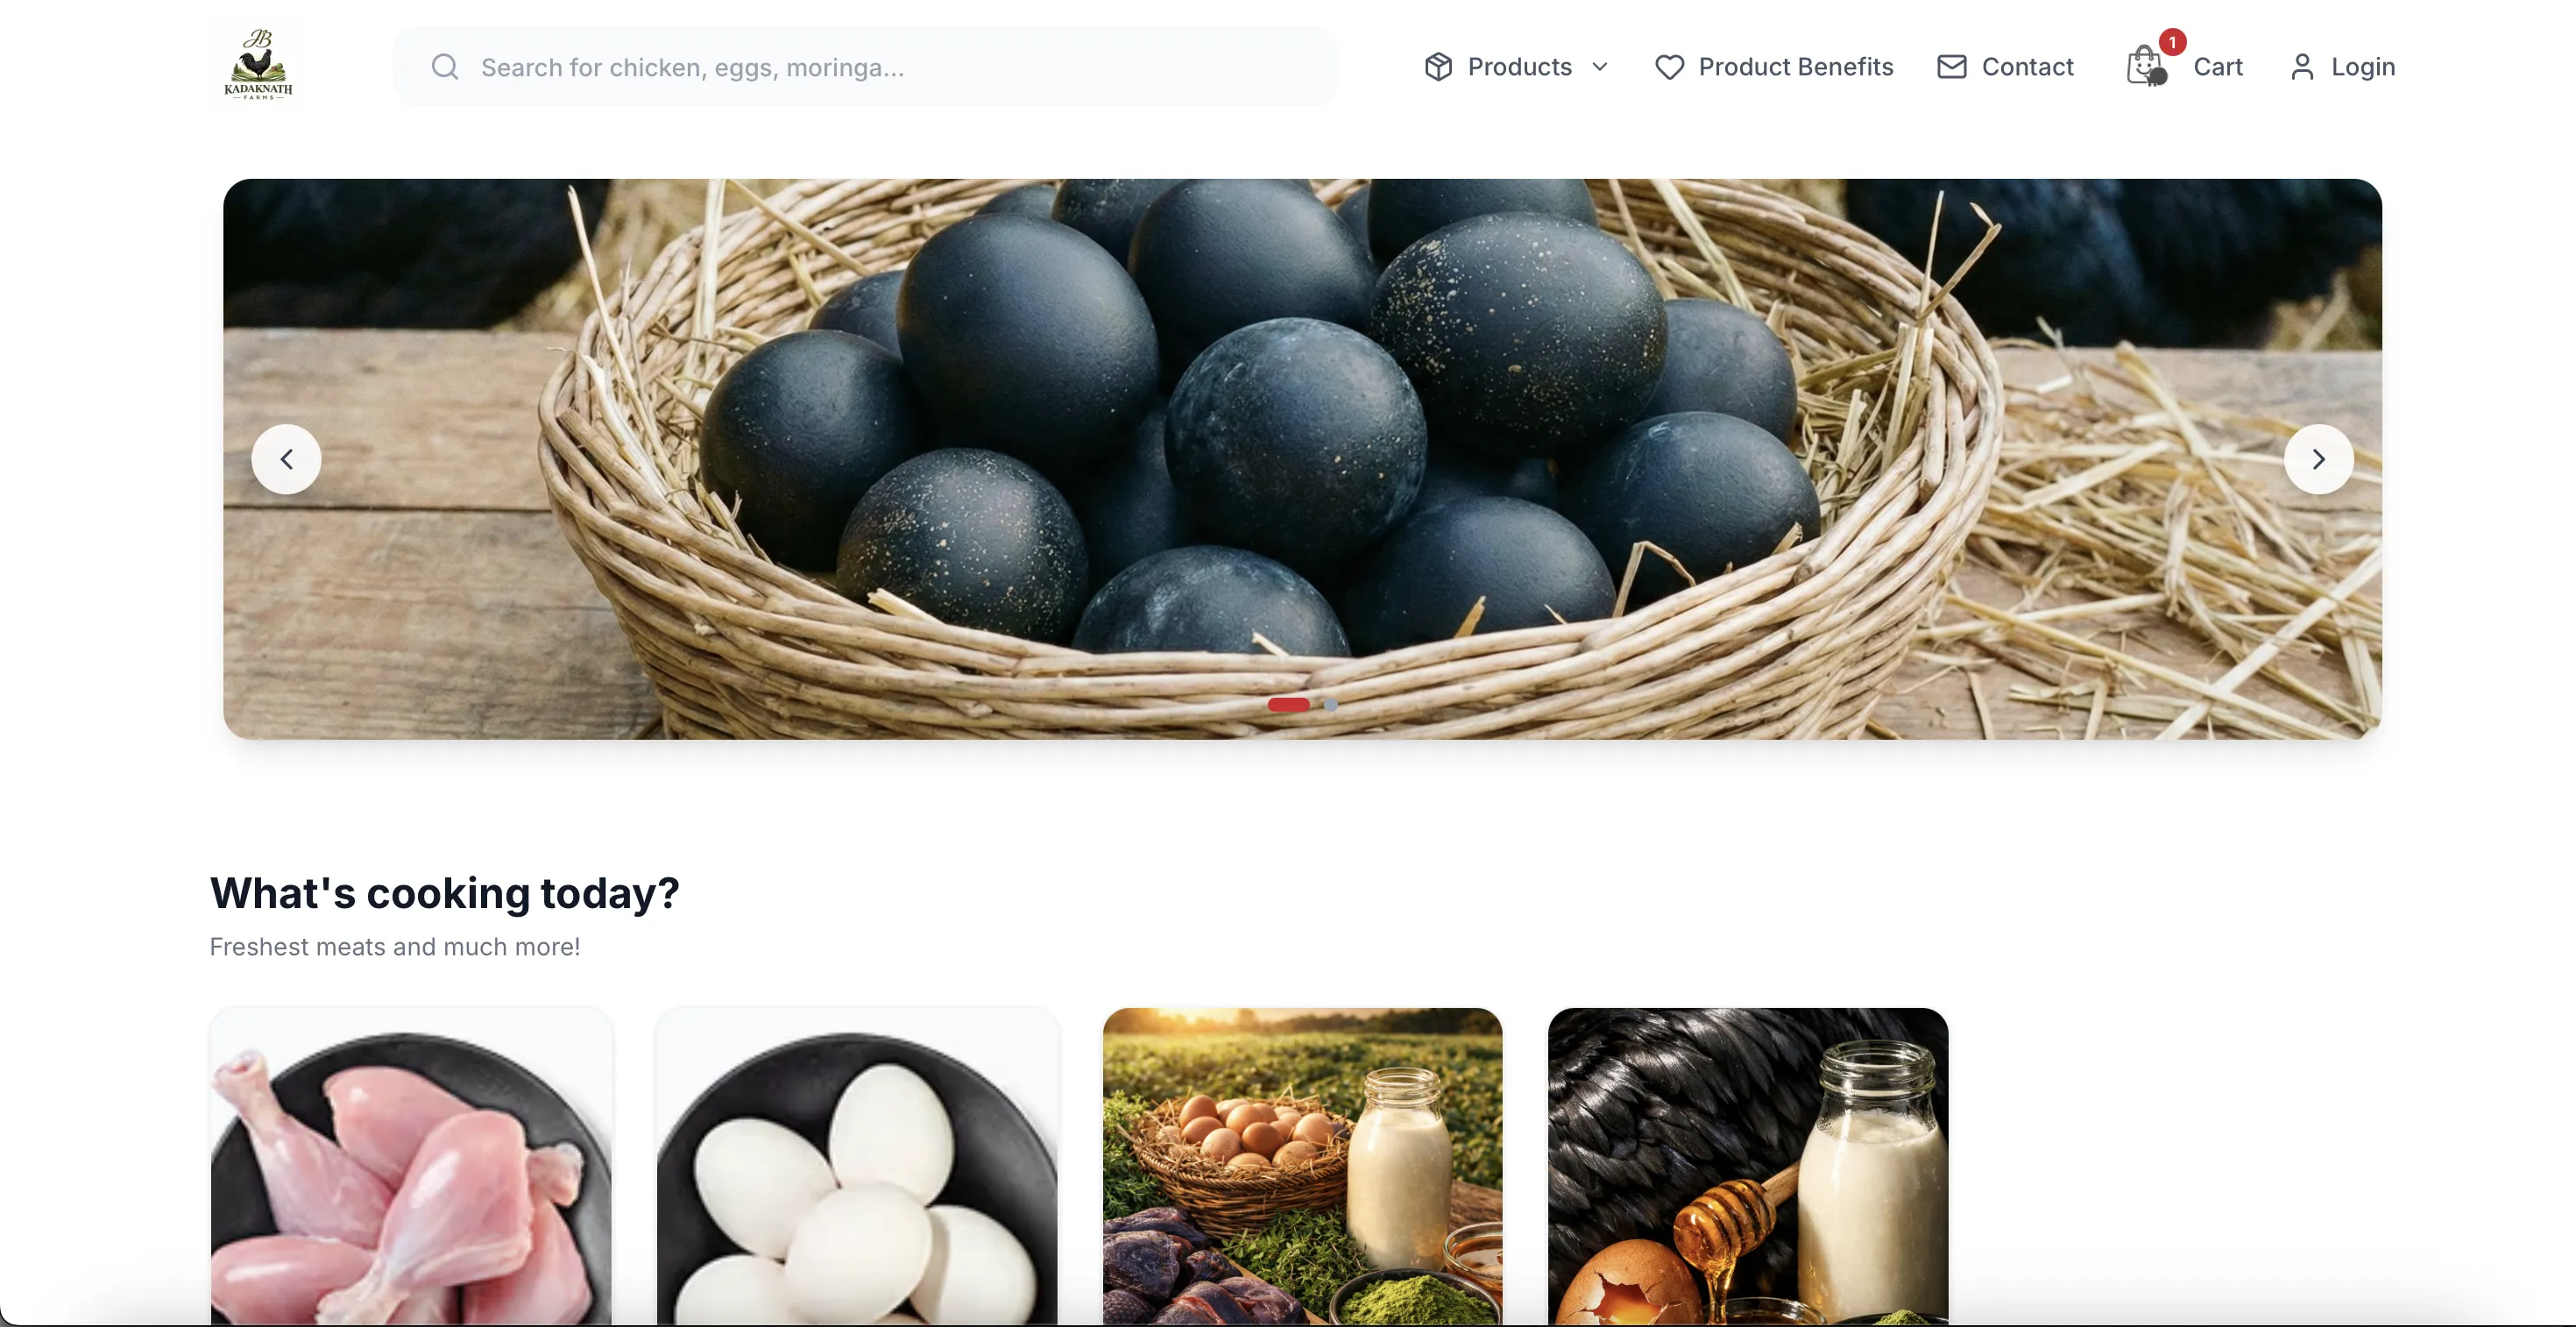Open the Login link
The height and width of the screenshot is (1327, 2576).
coord(2362,67)
